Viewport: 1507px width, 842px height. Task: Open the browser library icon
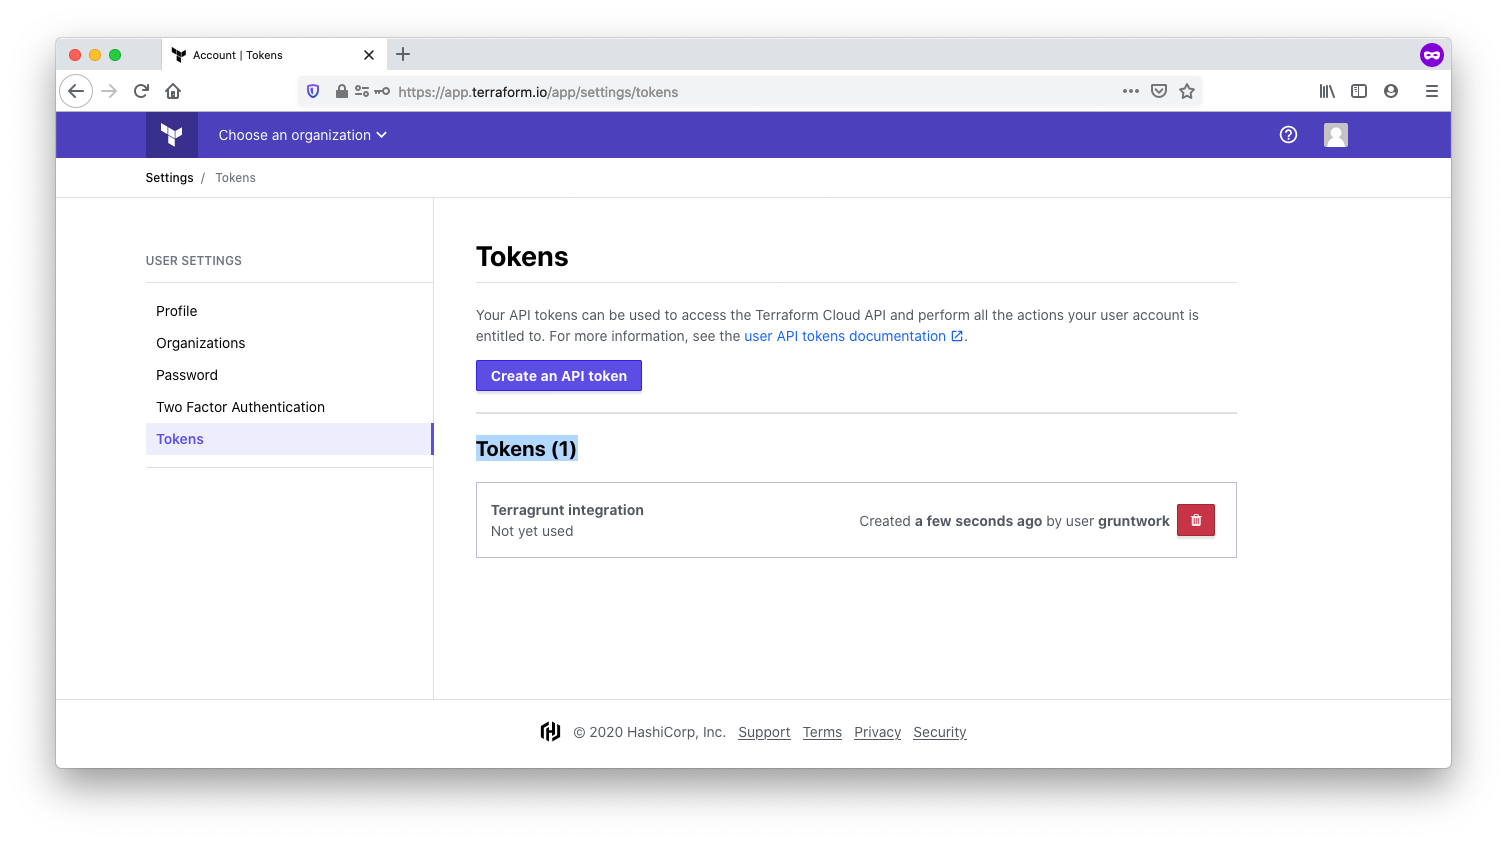(1326, 91)
